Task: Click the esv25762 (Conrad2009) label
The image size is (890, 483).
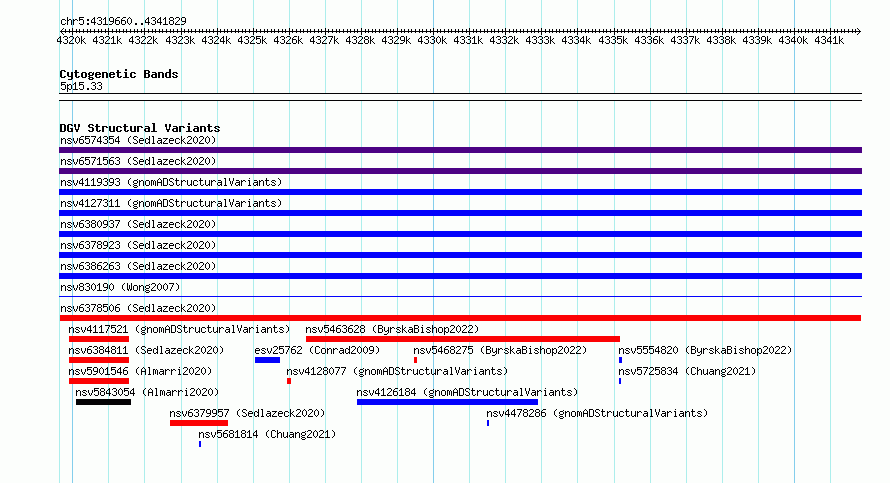Action: (317, 350)
